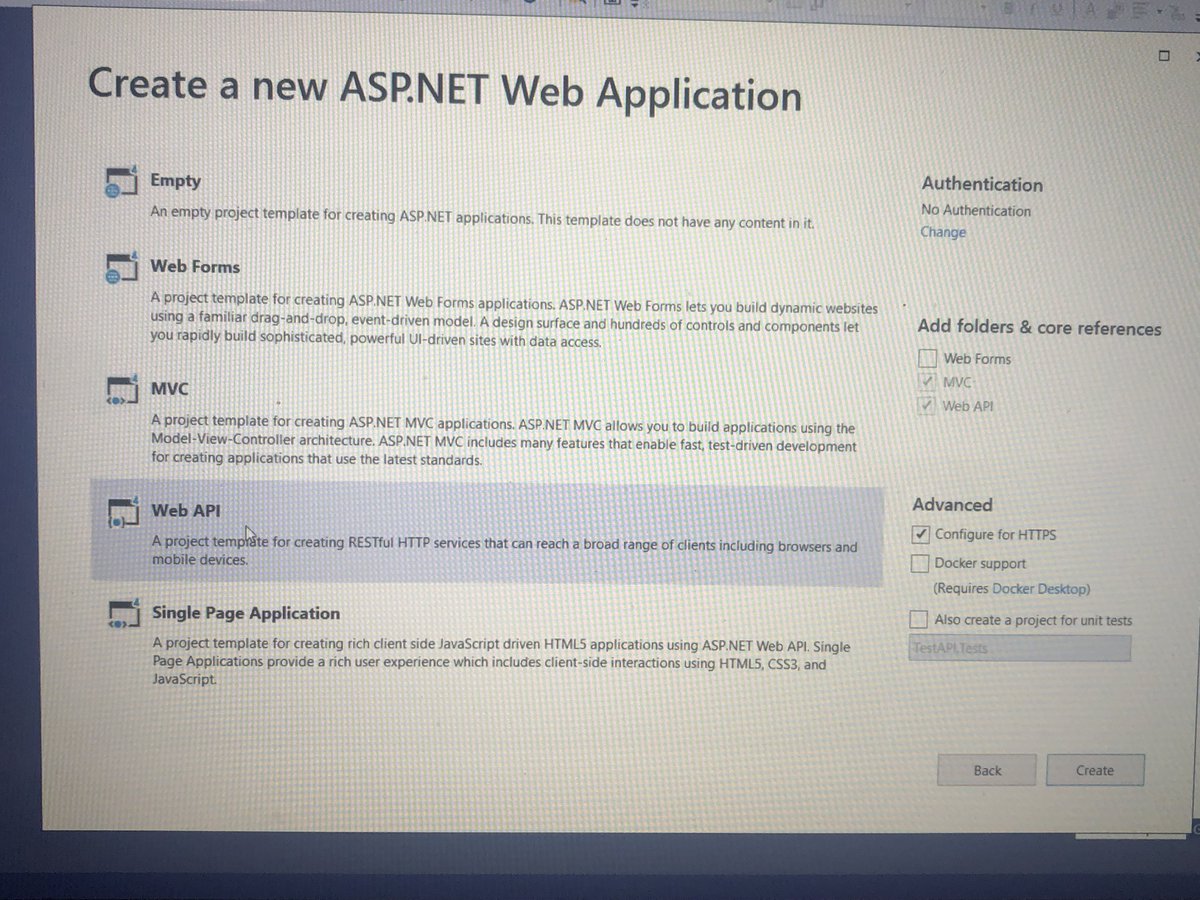1200x900 pixels.
Task: Choose the Web Forms template title
Action: [x=195, y=267]
